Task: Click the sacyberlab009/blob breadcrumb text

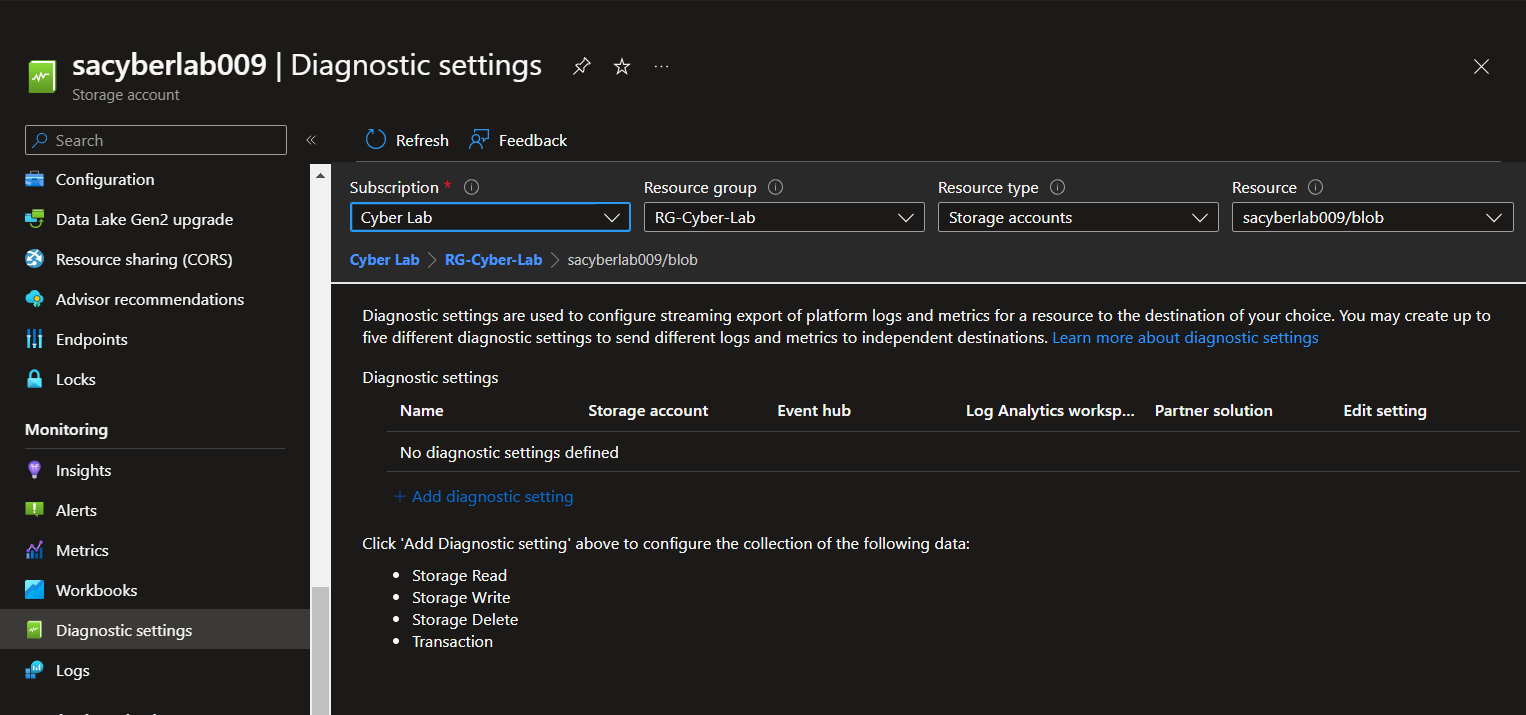Action: click(x=632, y=260)
